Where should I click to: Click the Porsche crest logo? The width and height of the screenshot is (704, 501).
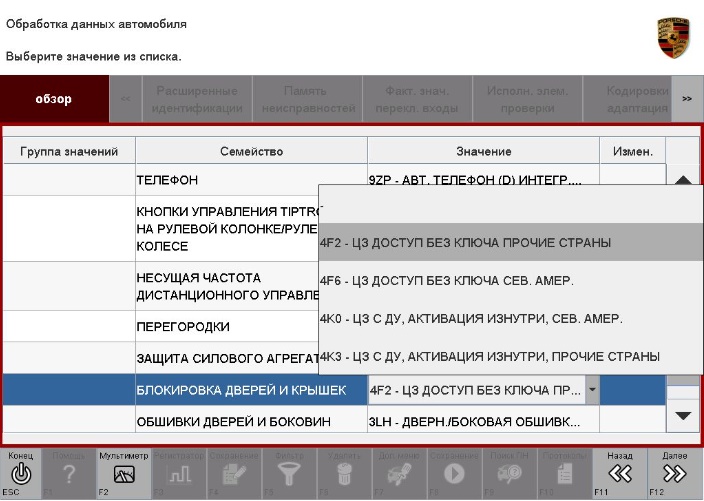point(673,37)
